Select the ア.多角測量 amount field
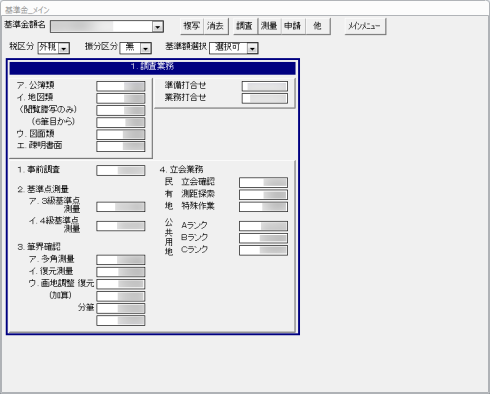 click(121, 260)
